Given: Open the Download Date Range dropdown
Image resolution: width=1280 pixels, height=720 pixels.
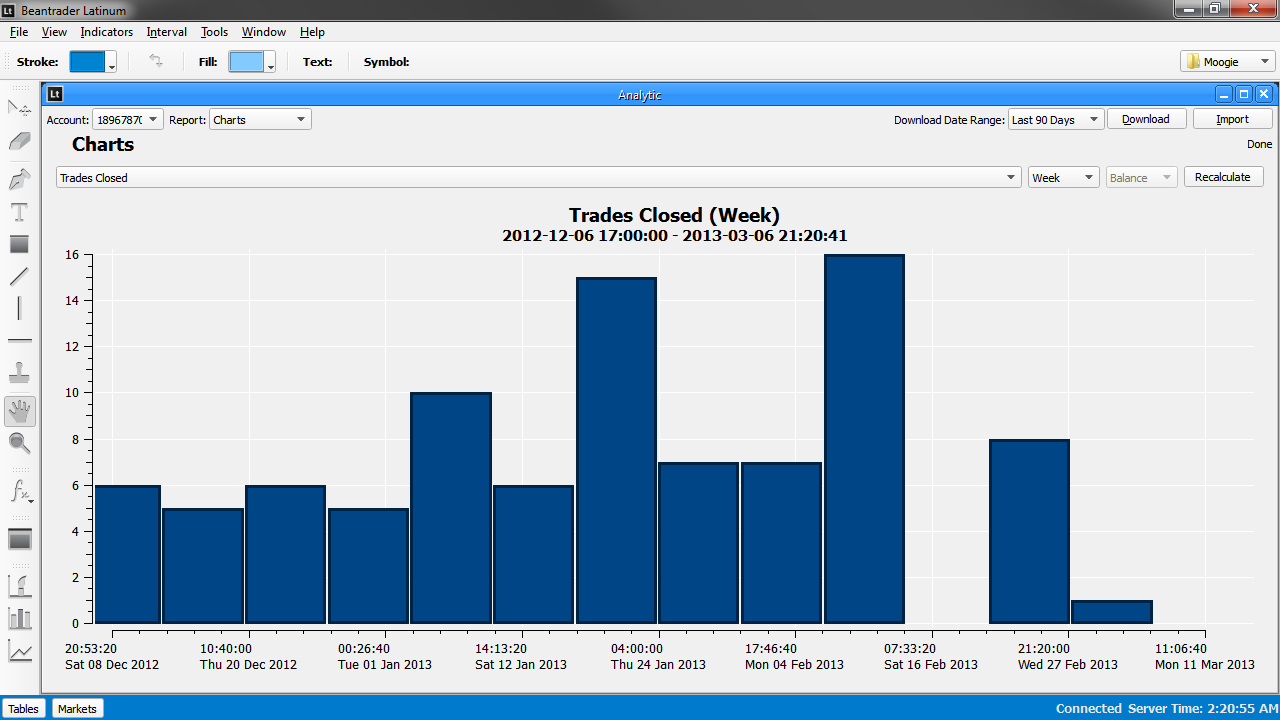Looking at the screenshot, I should point(1055,119).
